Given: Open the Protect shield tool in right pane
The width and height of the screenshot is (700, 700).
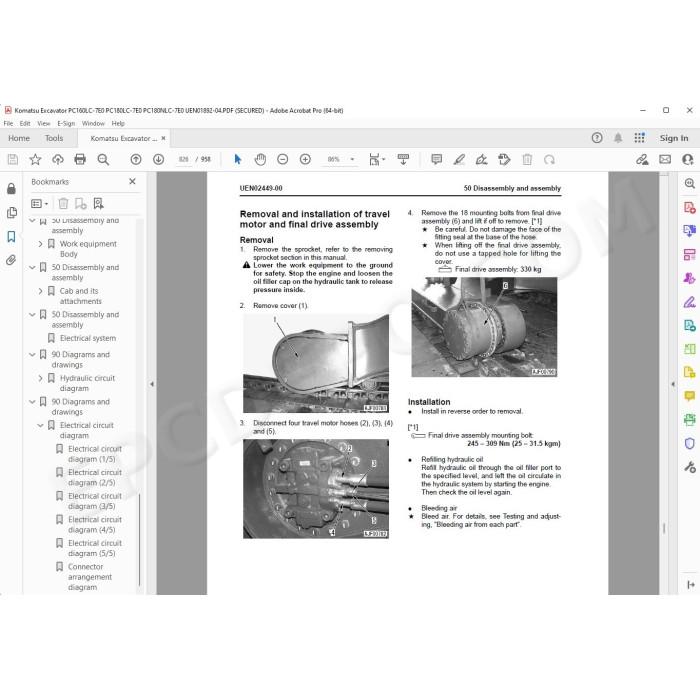Looking at the screenshot, I should tap(689, 443).
